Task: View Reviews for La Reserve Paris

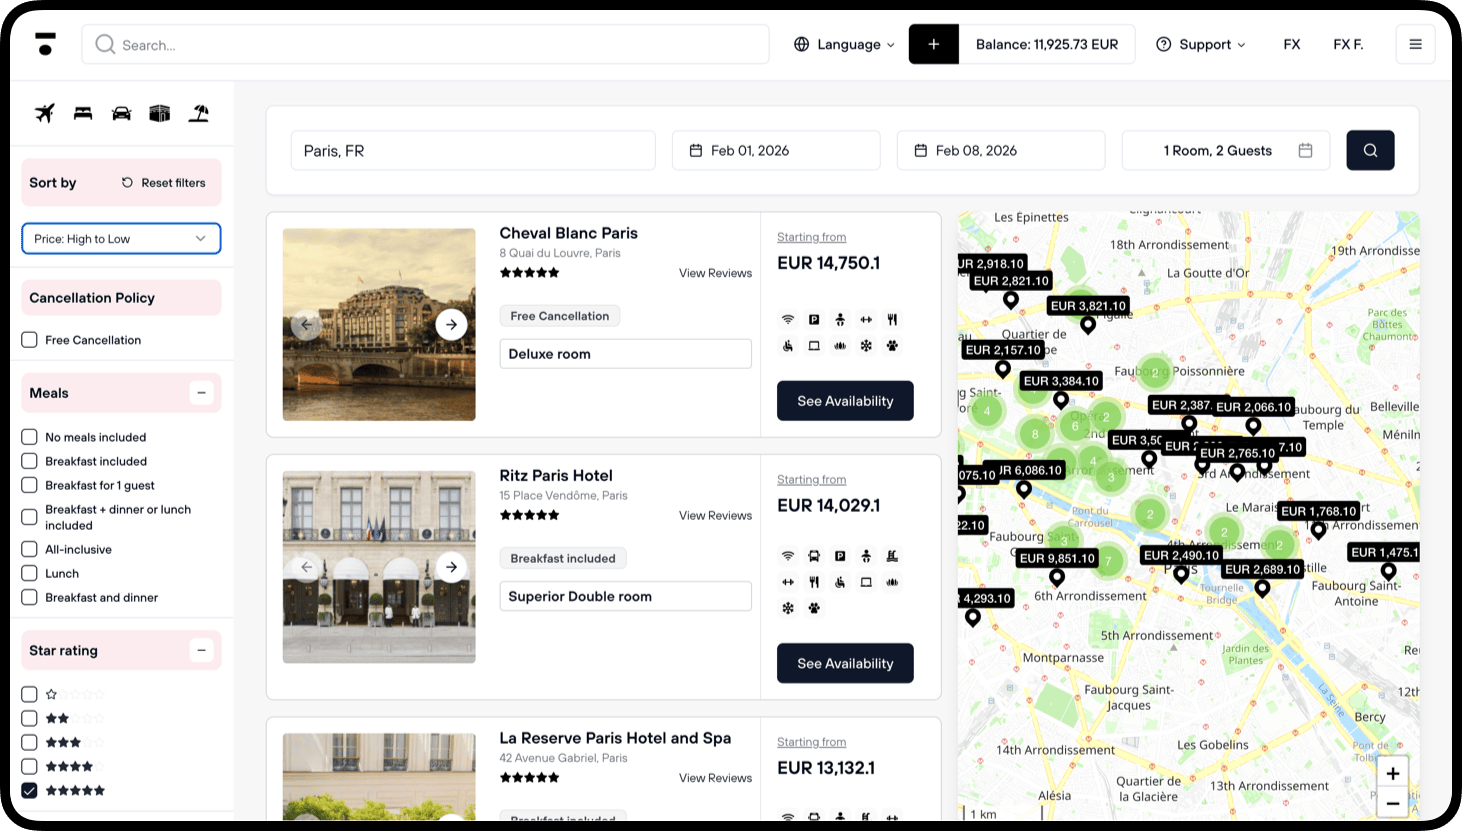Action: [x=715, y=778]
